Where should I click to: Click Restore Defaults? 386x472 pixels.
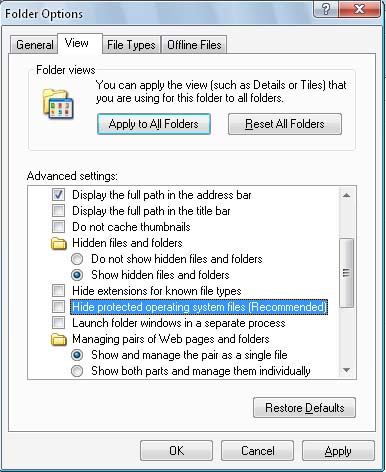tap(304, 408)
